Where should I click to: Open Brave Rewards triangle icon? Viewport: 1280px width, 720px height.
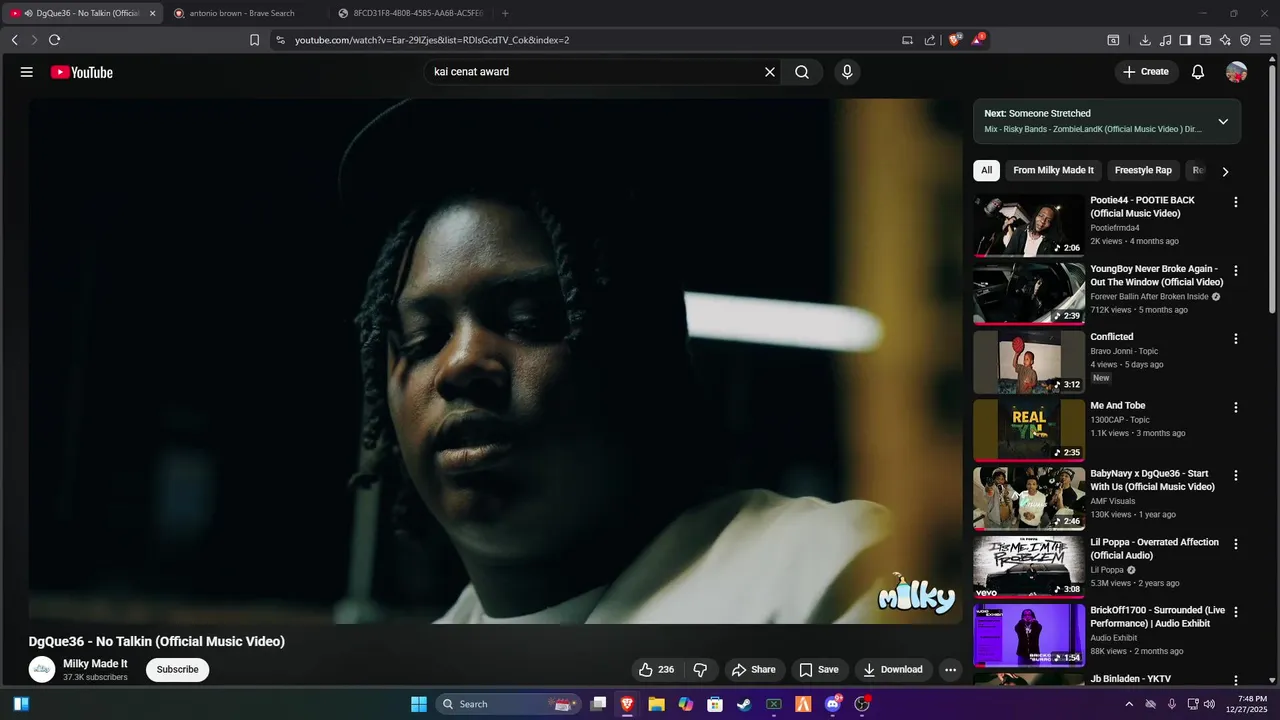coord(977,40)
